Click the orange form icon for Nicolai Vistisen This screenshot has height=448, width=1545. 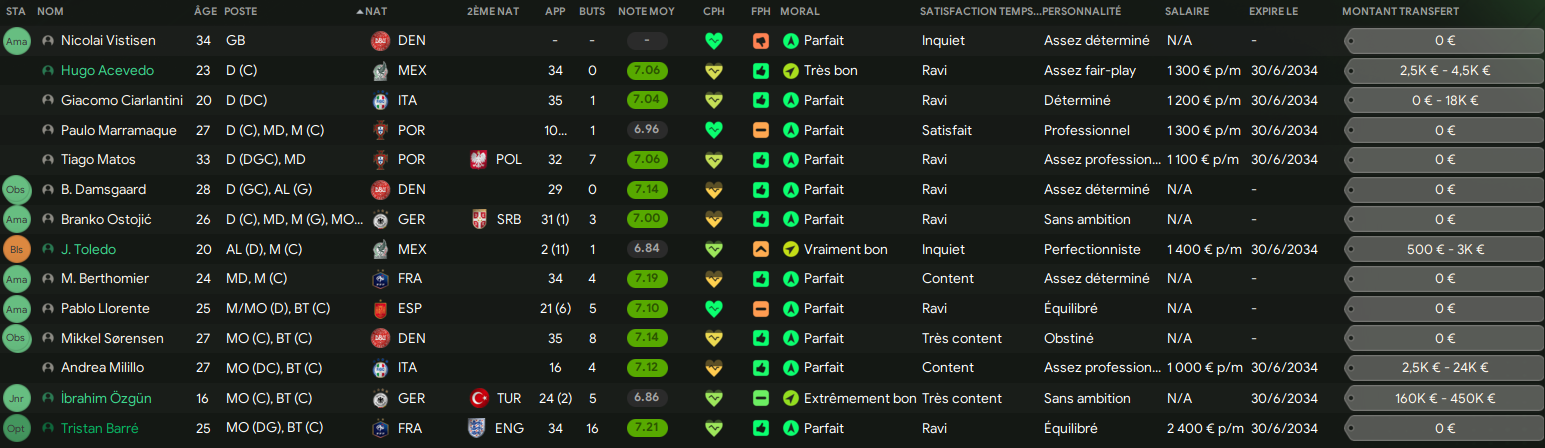point(761,42)
